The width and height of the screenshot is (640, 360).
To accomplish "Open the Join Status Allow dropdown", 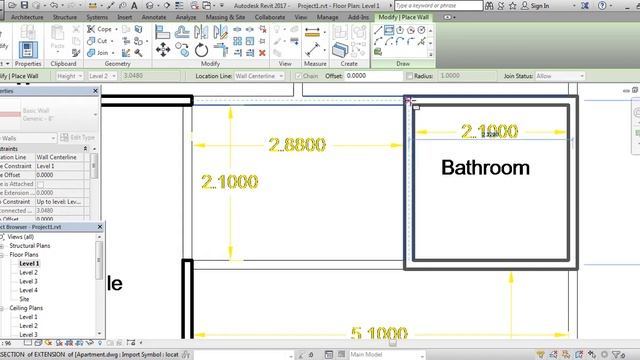I will tap(560, 76).
